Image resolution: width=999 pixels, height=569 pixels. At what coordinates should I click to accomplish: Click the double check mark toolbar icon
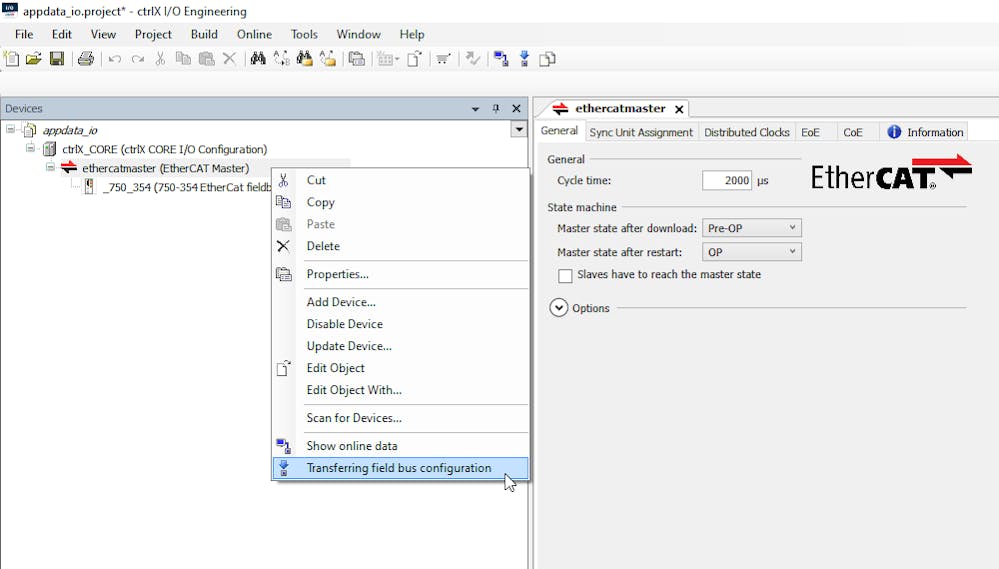point(473,59)
